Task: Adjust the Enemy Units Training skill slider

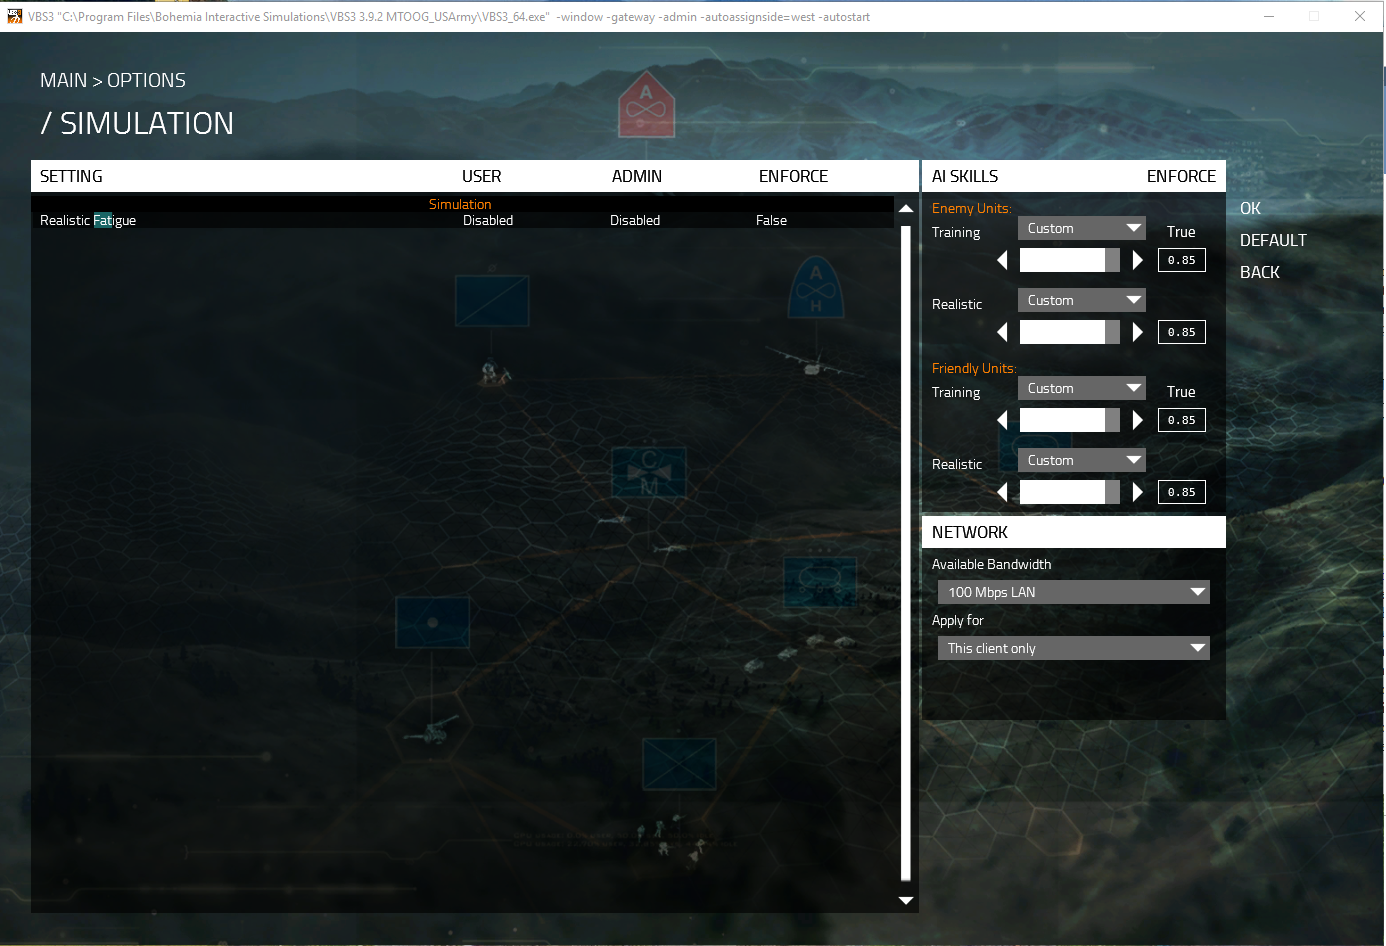Action: [x=1069, y=260]
